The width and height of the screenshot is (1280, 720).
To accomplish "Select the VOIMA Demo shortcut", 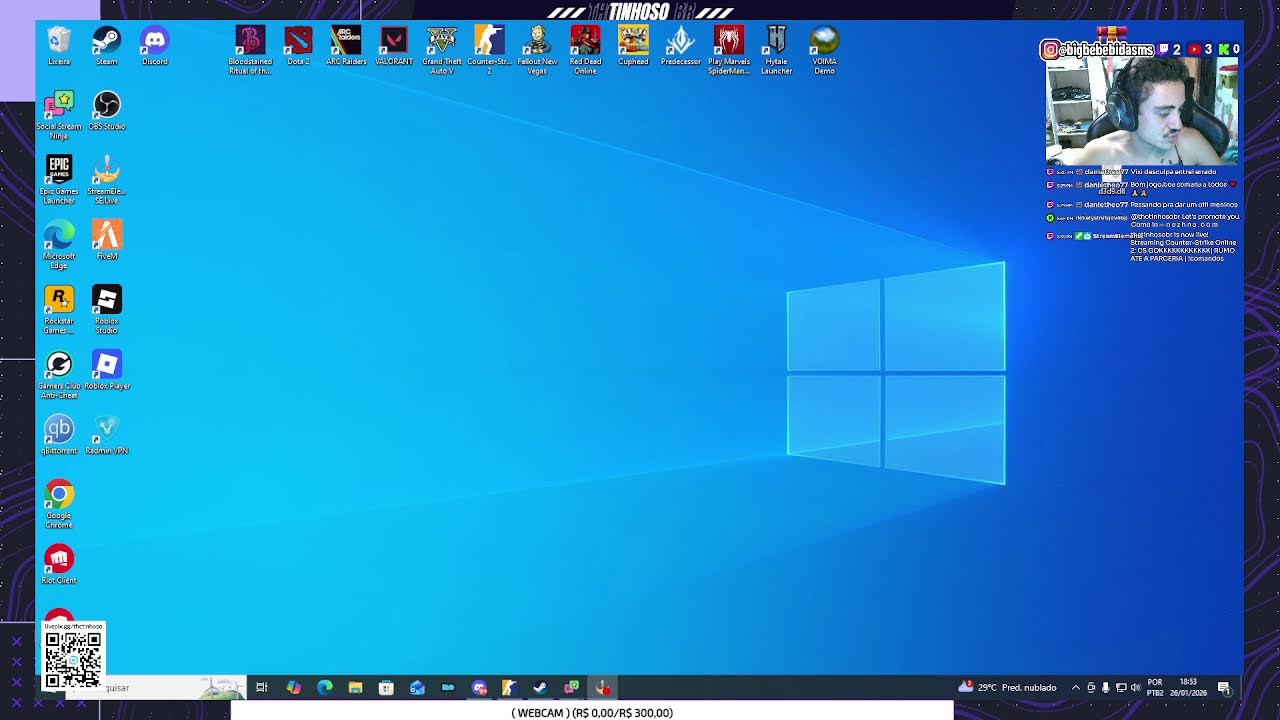I will point(824,50).
